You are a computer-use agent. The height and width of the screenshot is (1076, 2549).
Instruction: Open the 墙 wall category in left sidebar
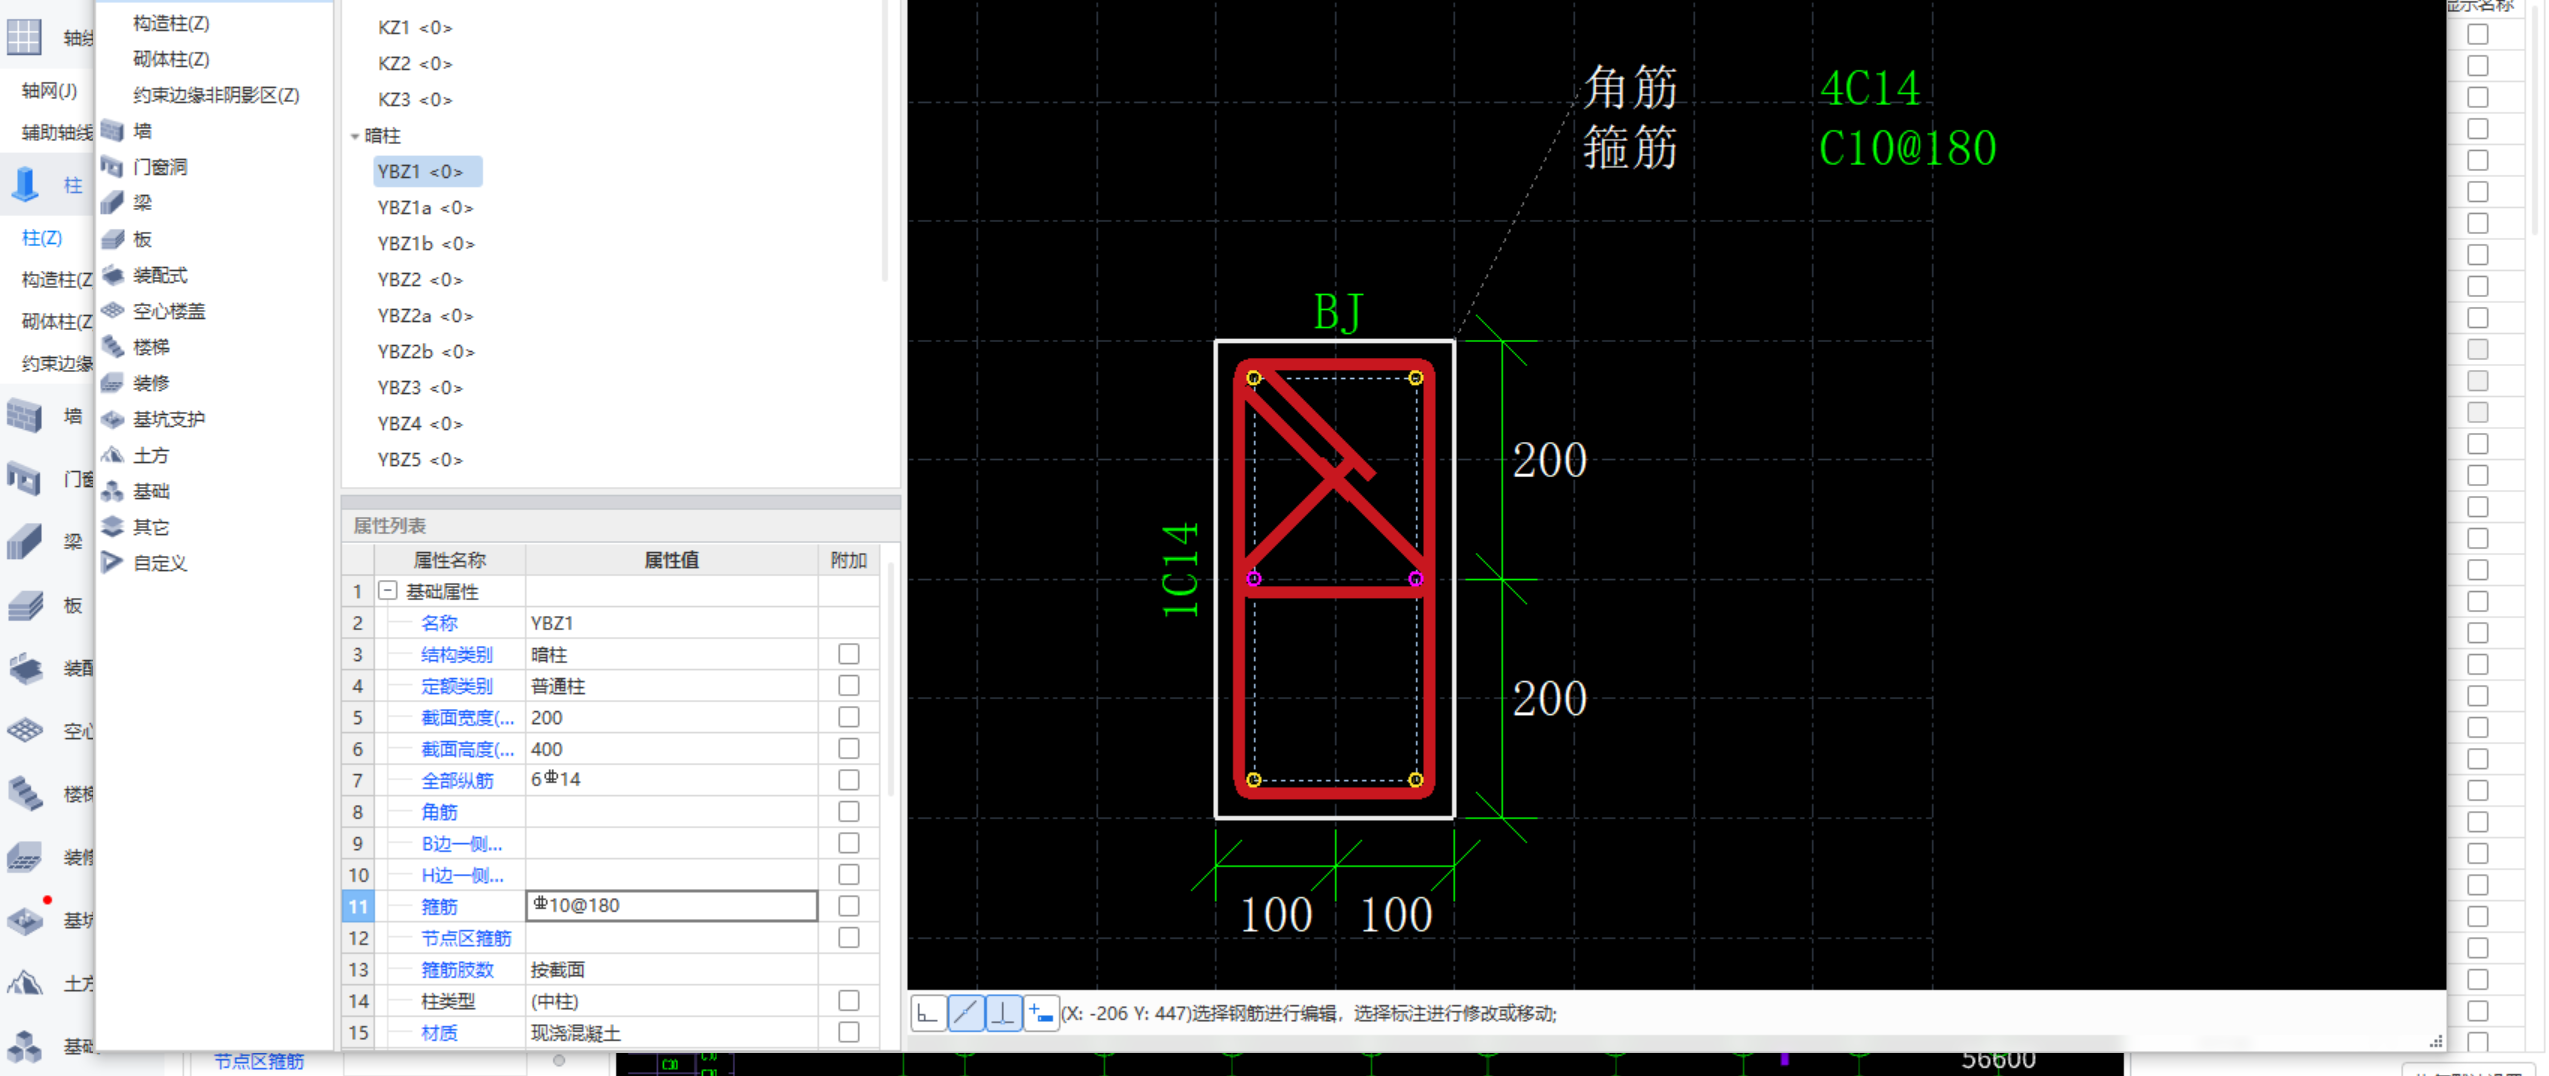pos(25,416)
